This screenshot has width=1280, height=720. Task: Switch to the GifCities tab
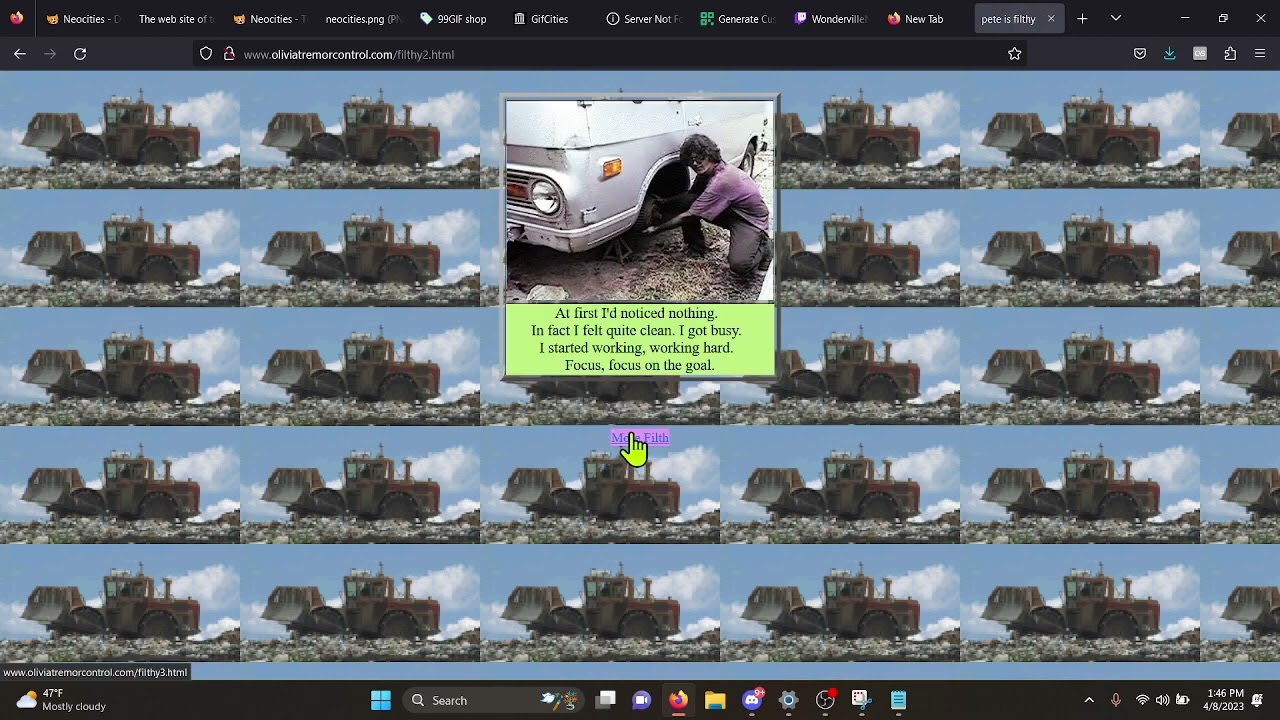point(548,18)
